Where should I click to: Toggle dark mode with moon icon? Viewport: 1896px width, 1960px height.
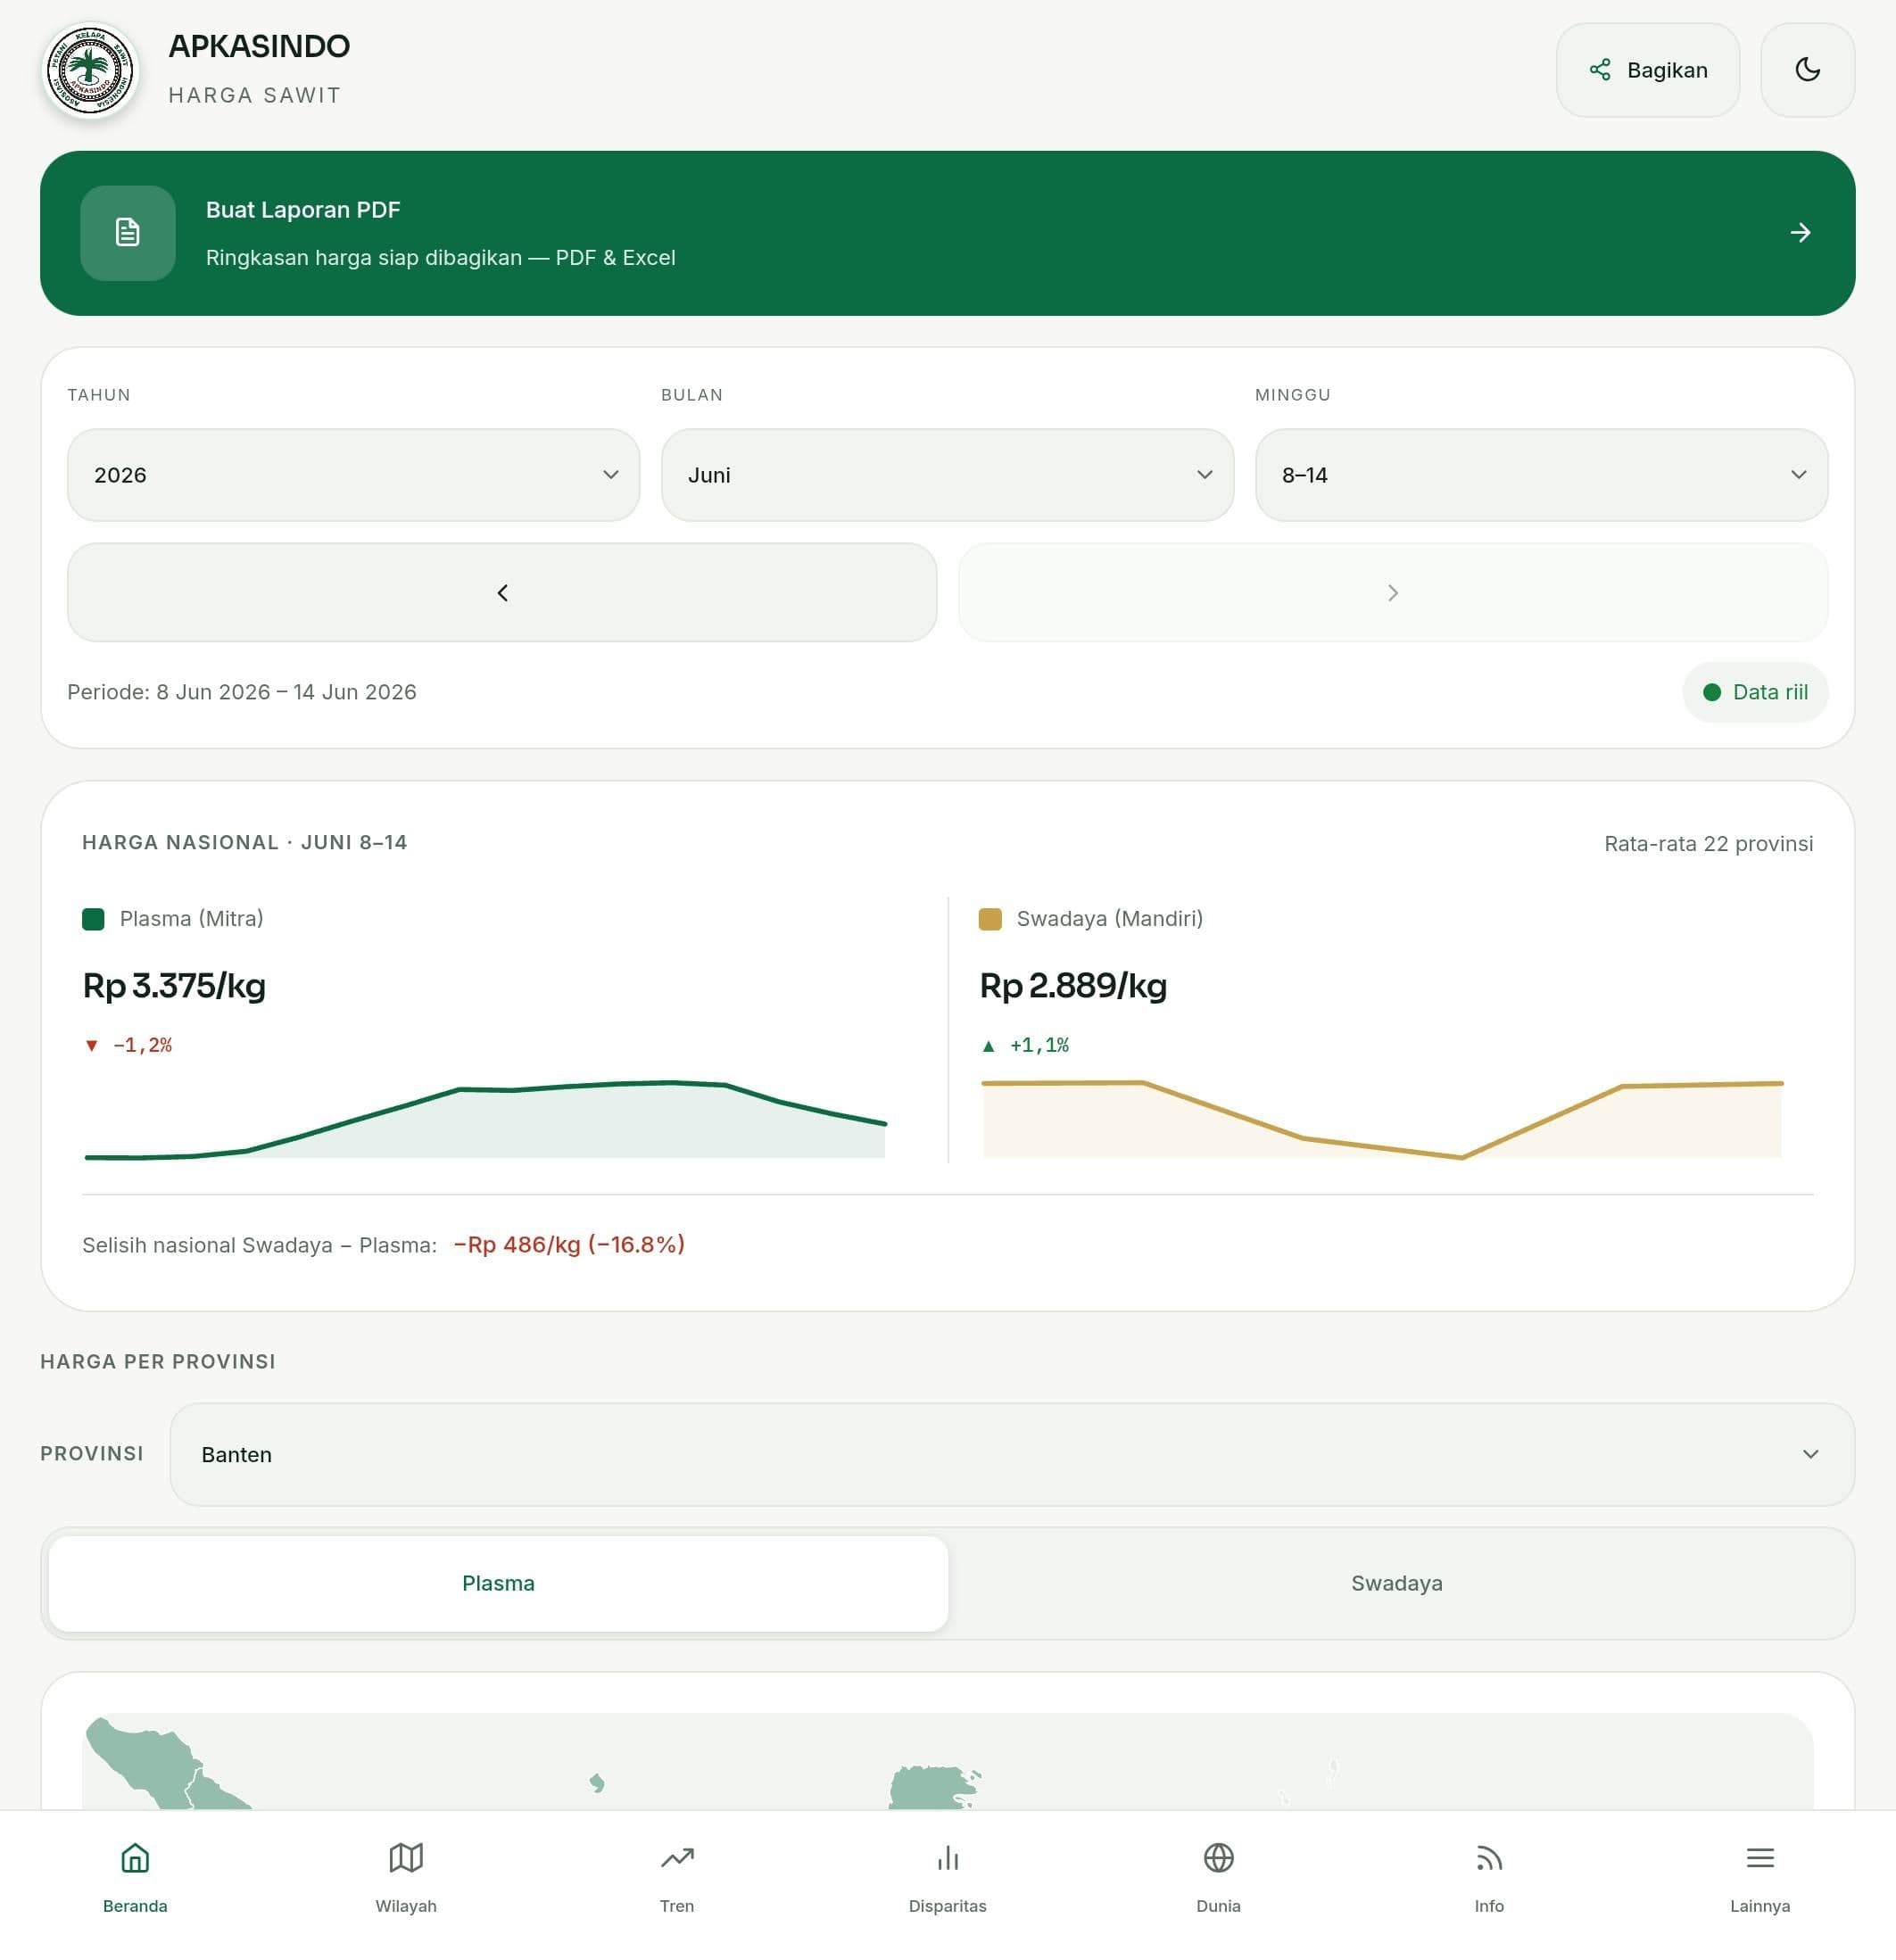(1807, 70)
